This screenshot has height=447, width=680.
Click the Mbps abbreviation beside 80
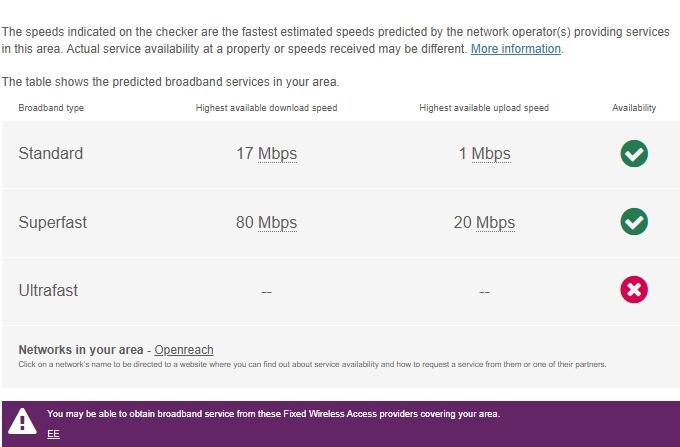point(278,223)
